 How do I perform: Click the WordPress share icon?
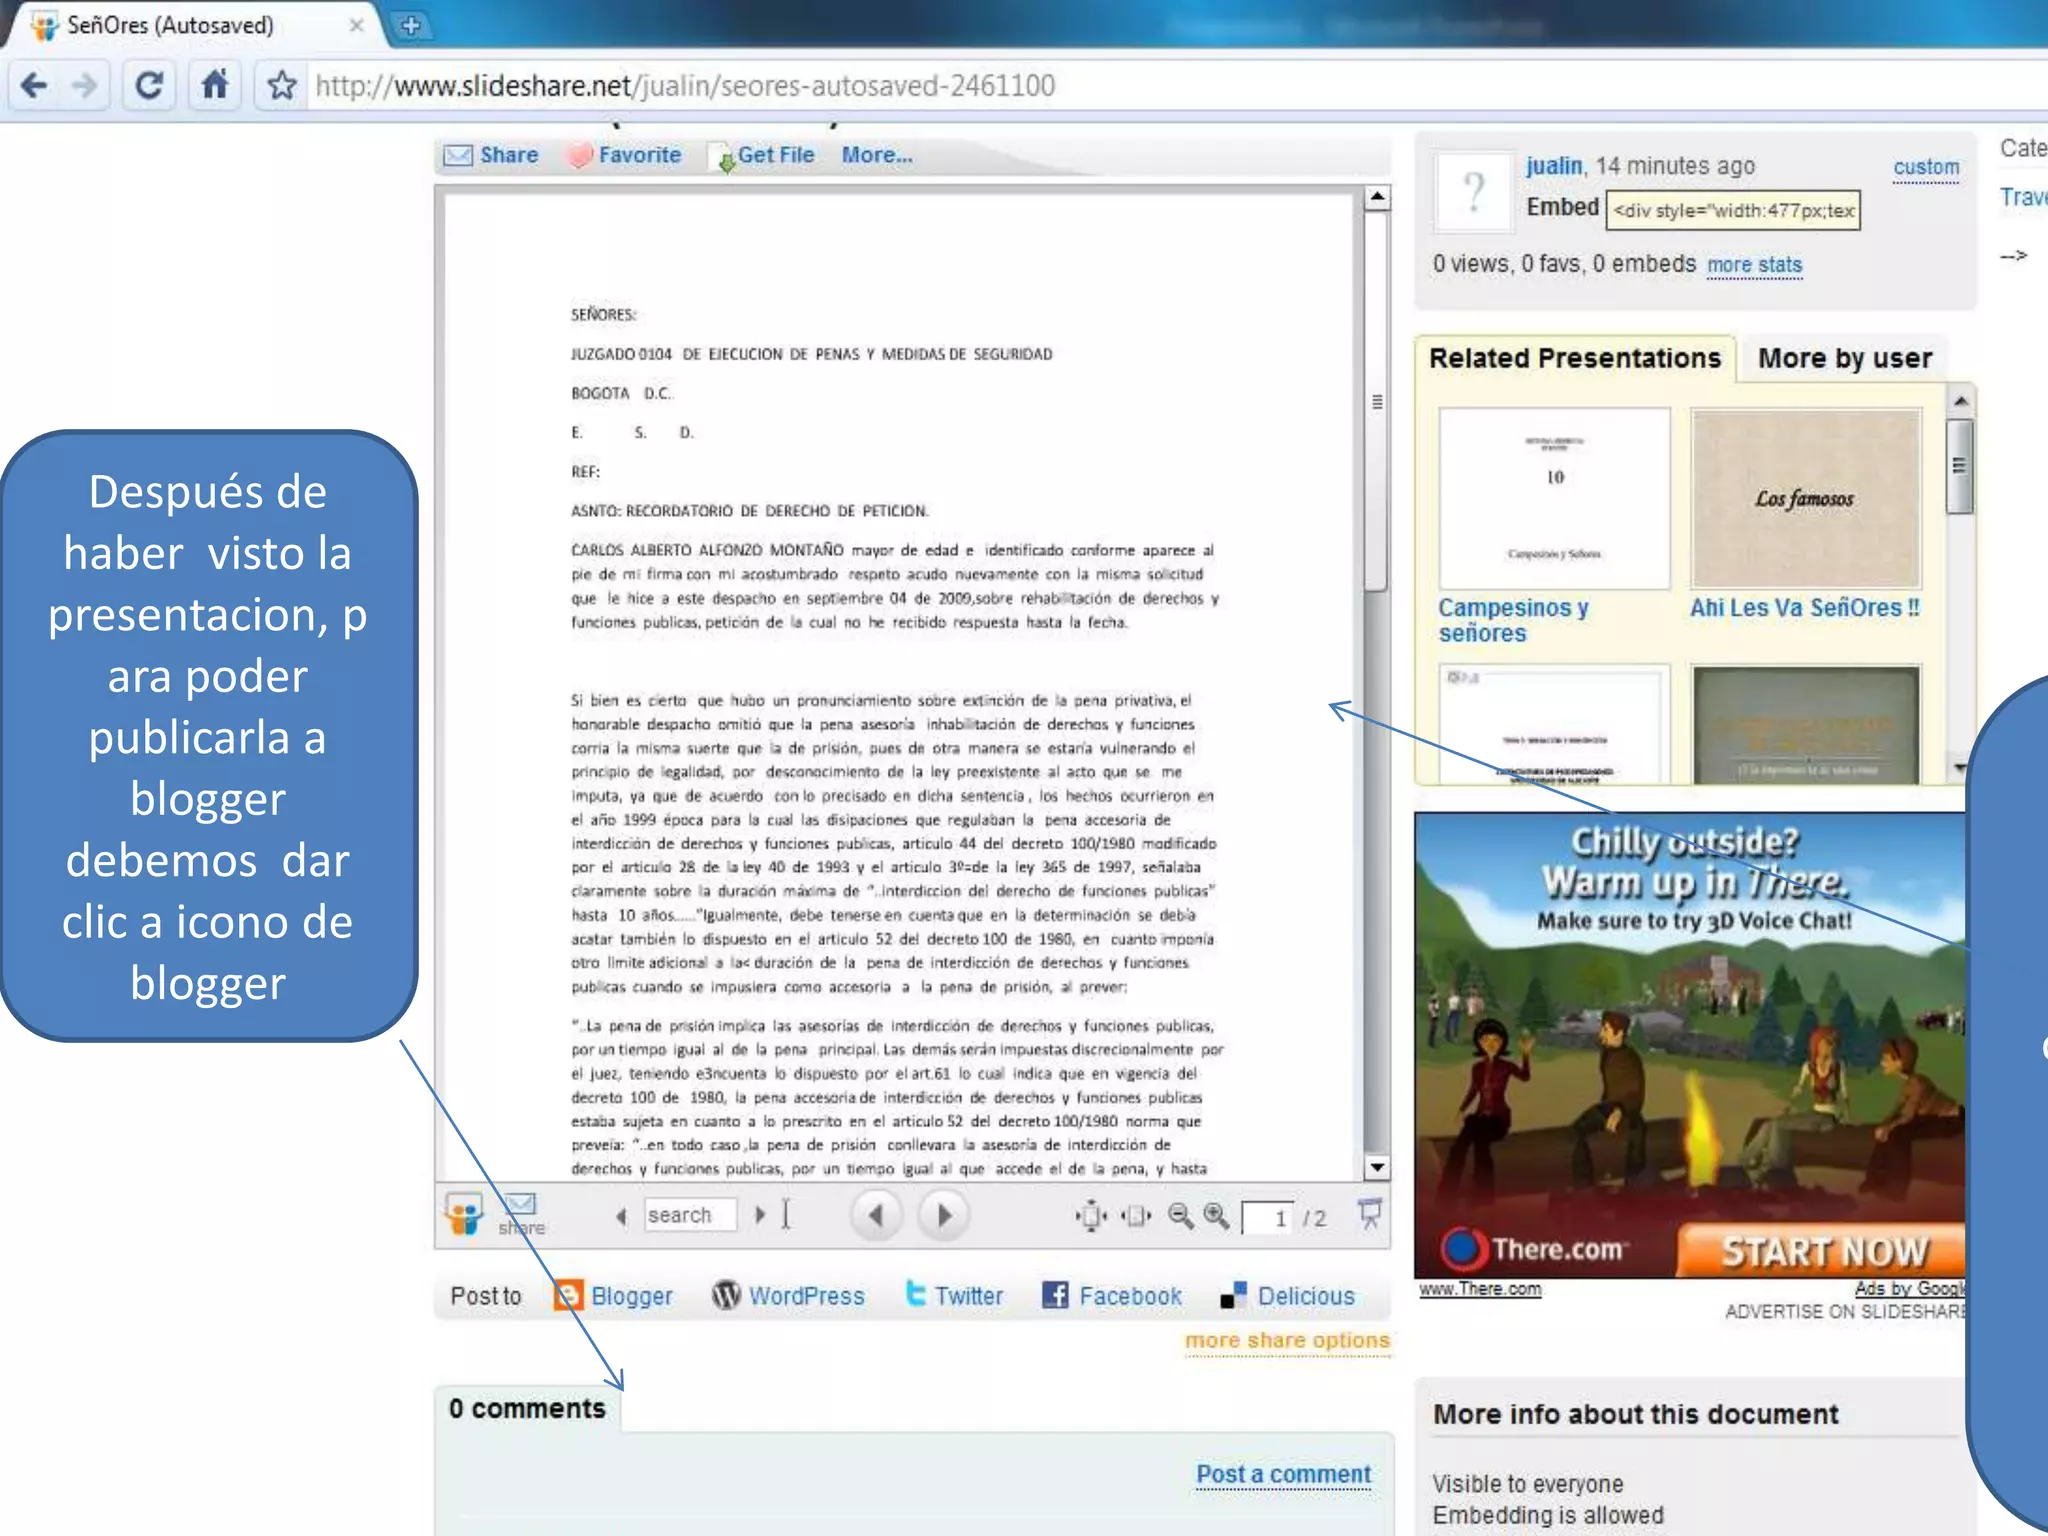pyautogui.click(x=726, y=1295)
